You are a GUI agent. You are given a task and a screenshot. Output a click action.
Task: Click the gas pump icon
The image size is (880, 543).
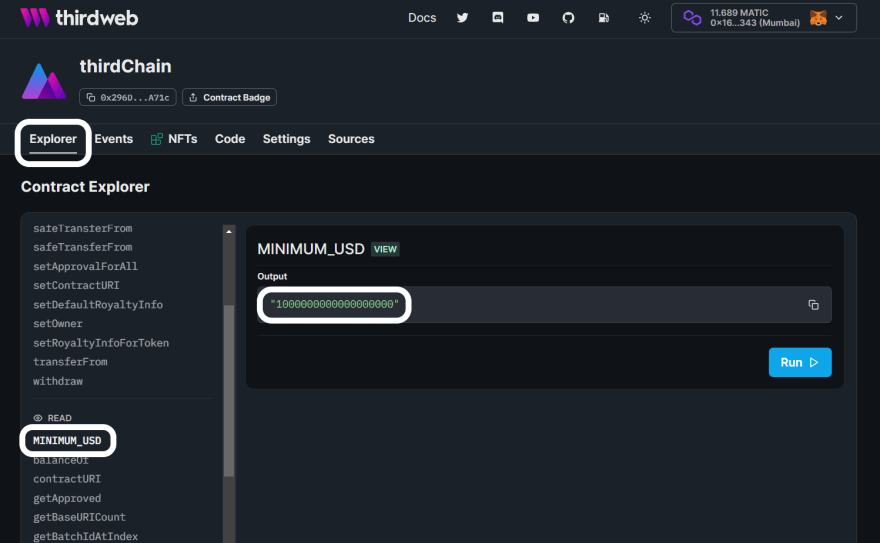pyautogui.click(x=604, y=18)
